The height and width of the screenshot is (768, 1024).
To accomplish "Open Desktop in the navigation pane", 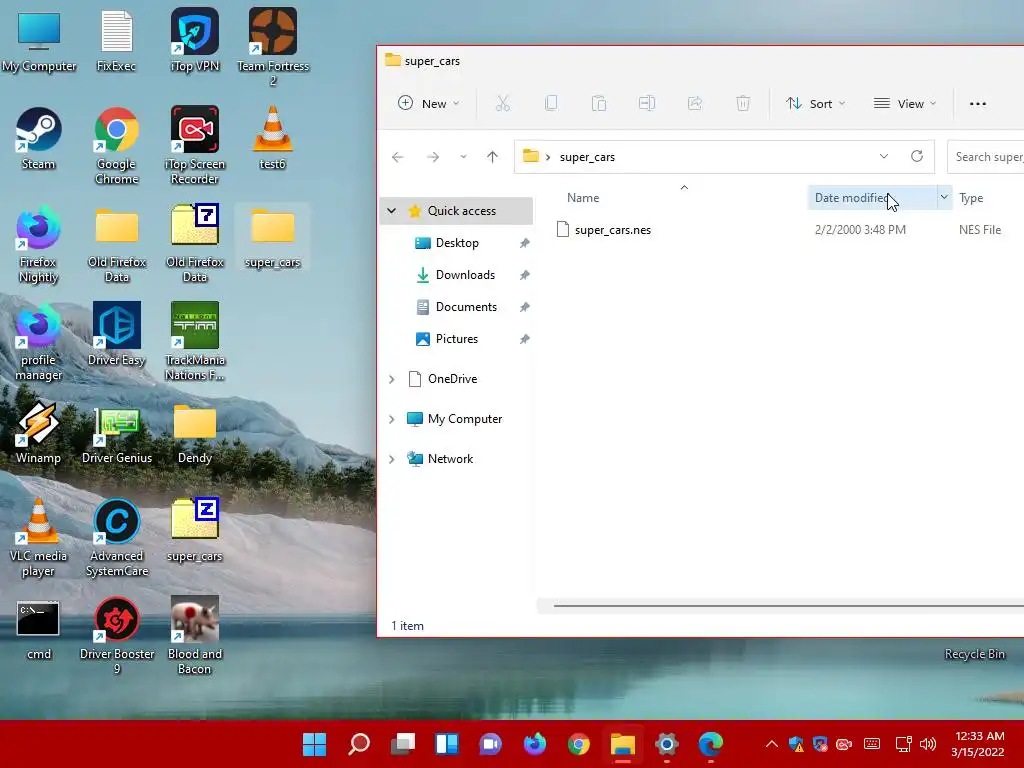I will click(x=456, y=242).
